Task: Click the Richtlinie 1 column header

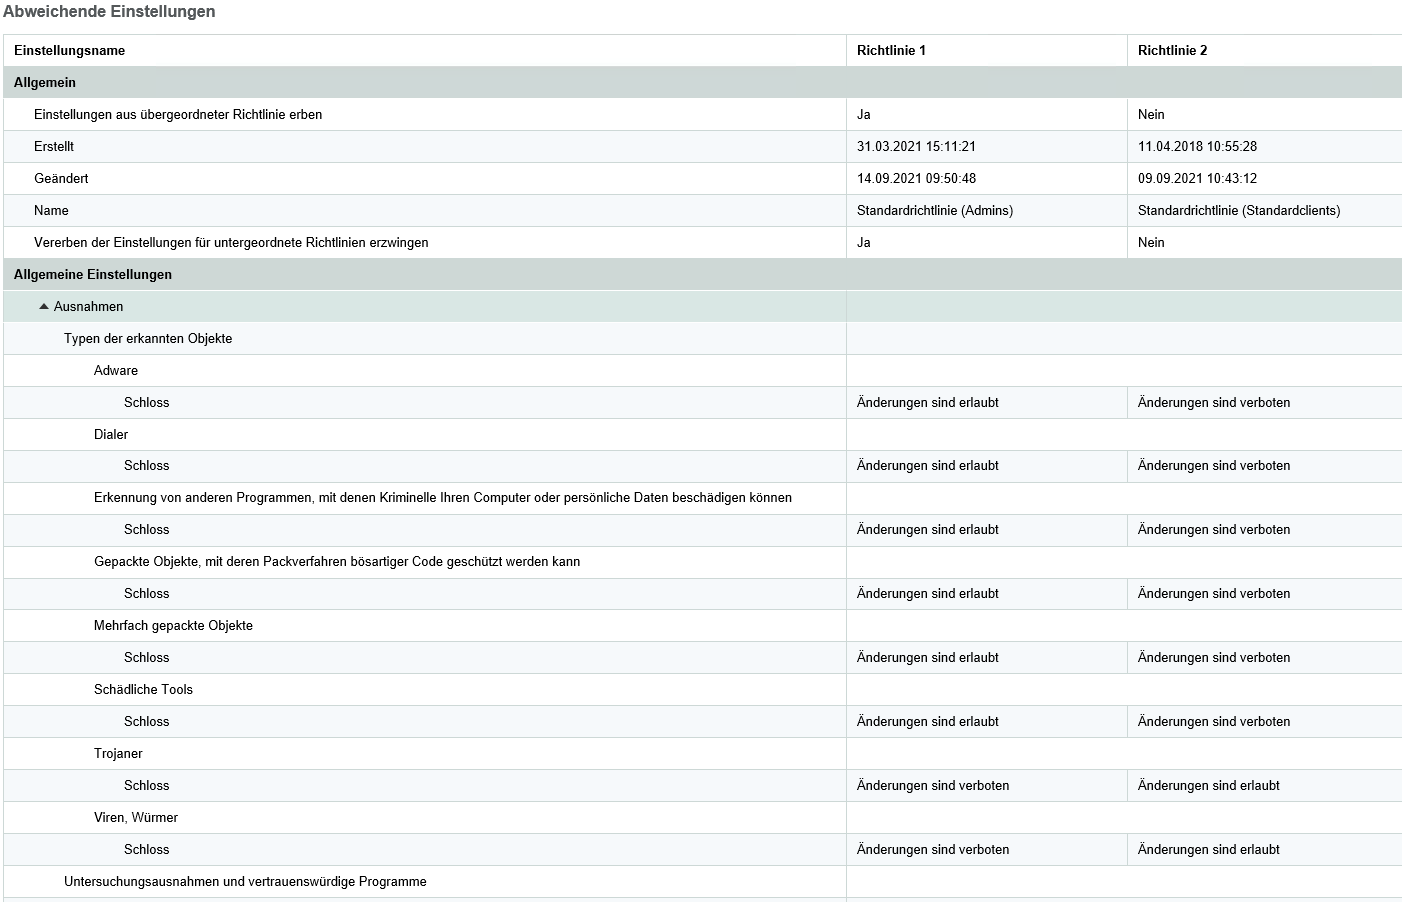Action: tap(891, 51)
